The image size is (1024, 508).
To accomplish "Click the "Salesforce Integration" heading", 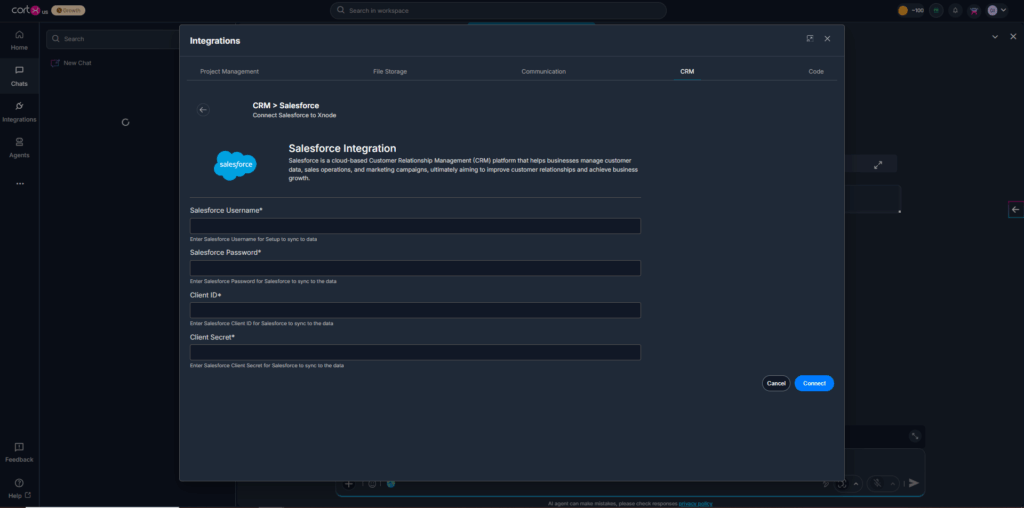I will tap(342, 148).
